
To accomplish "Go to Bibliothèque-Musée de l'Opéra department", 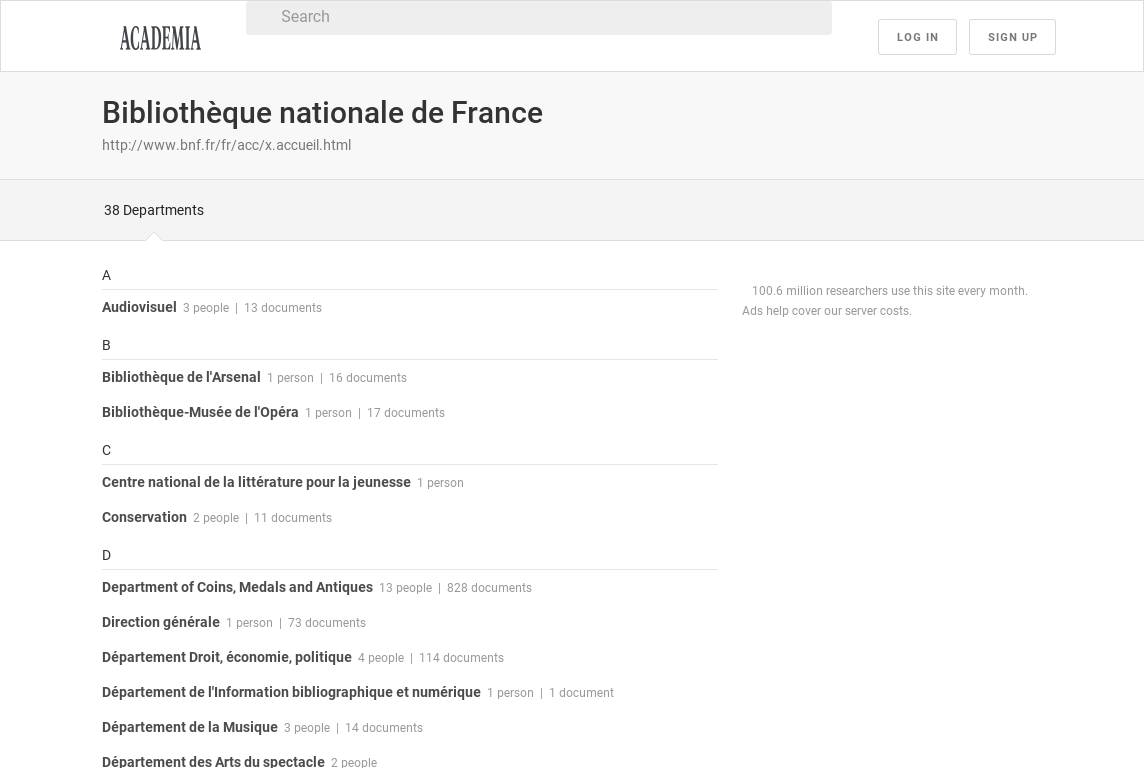I will (x=200, y=413).
